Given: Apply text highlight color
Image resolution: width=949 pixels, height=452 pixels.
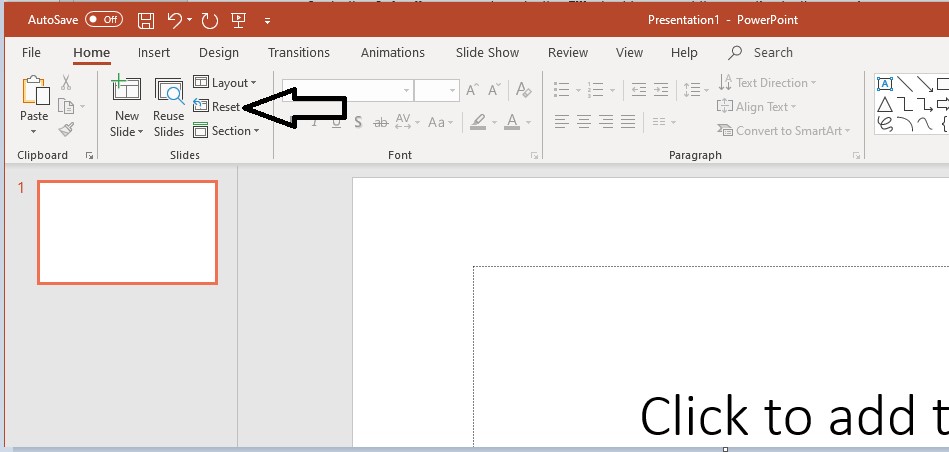Looking at the screenshot, I should pyautogui.click(x=478, y=122).
